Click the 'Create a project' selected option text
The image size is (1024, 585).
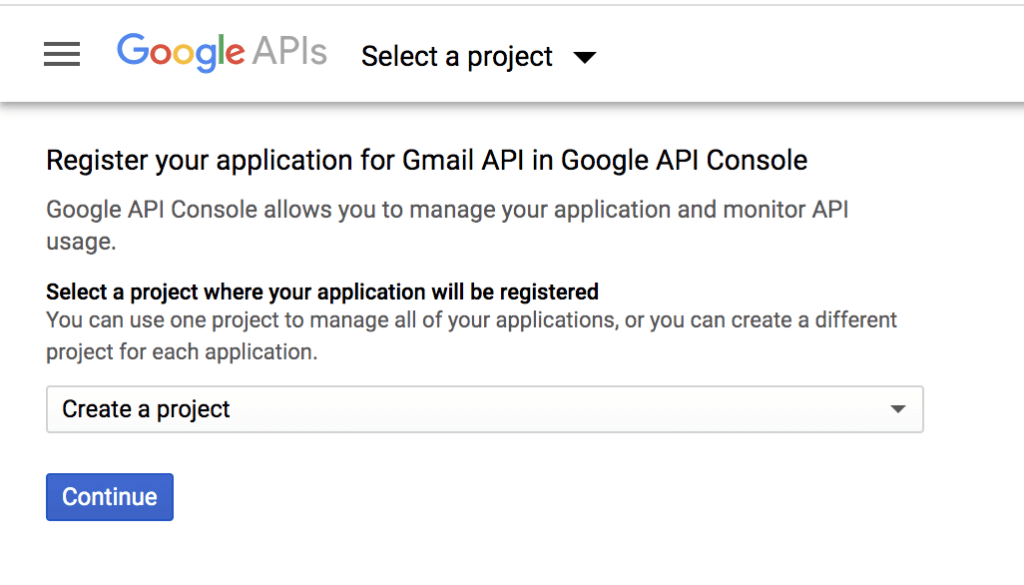click(146, 409)
